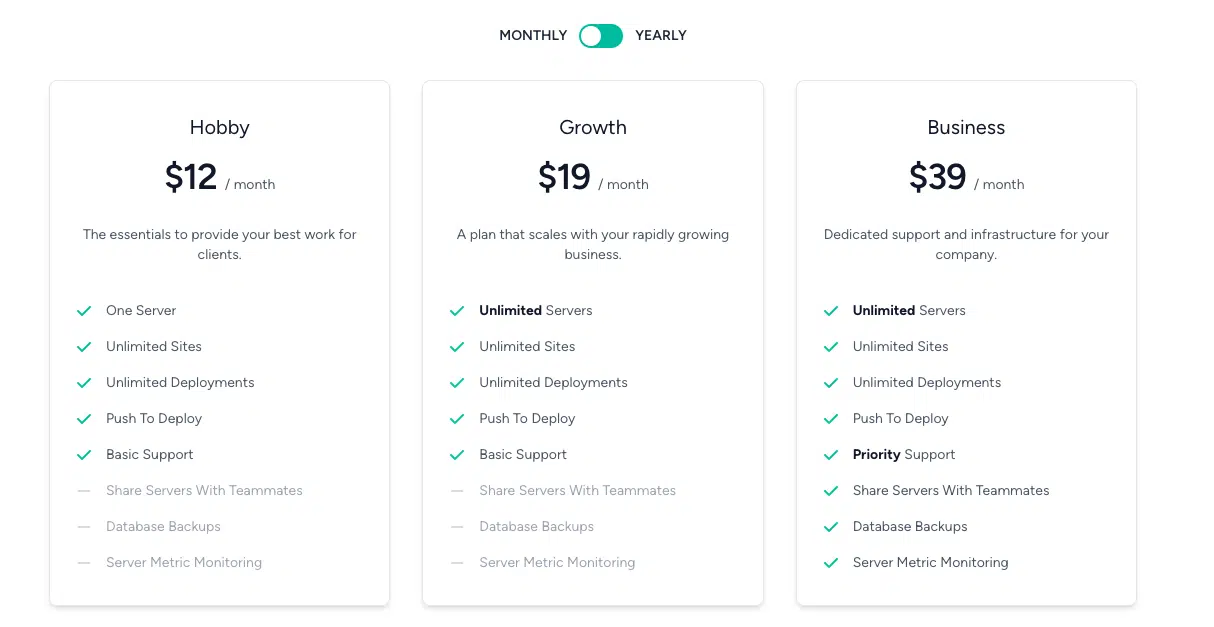Click the dash icon beside Database Backups in Growth

[458, 526]
